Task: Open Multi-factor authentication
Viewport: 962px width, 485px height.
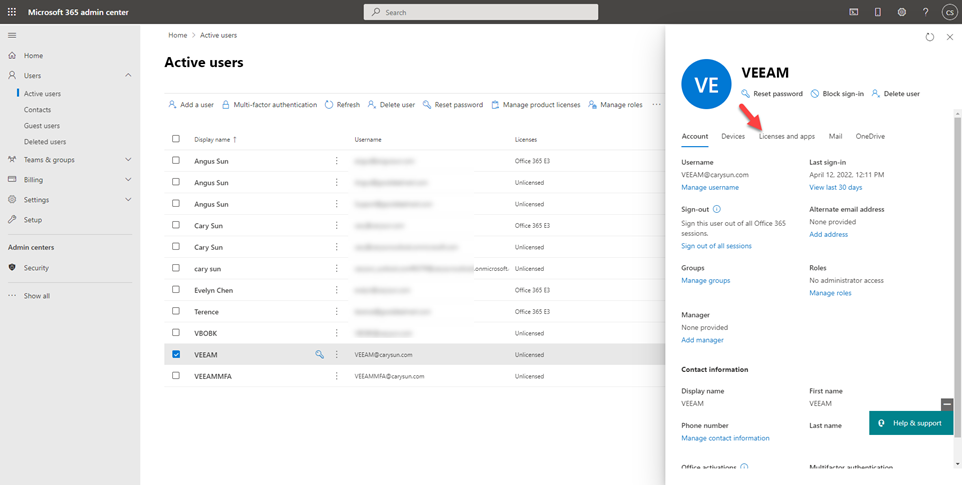Action: coord(269,105)
